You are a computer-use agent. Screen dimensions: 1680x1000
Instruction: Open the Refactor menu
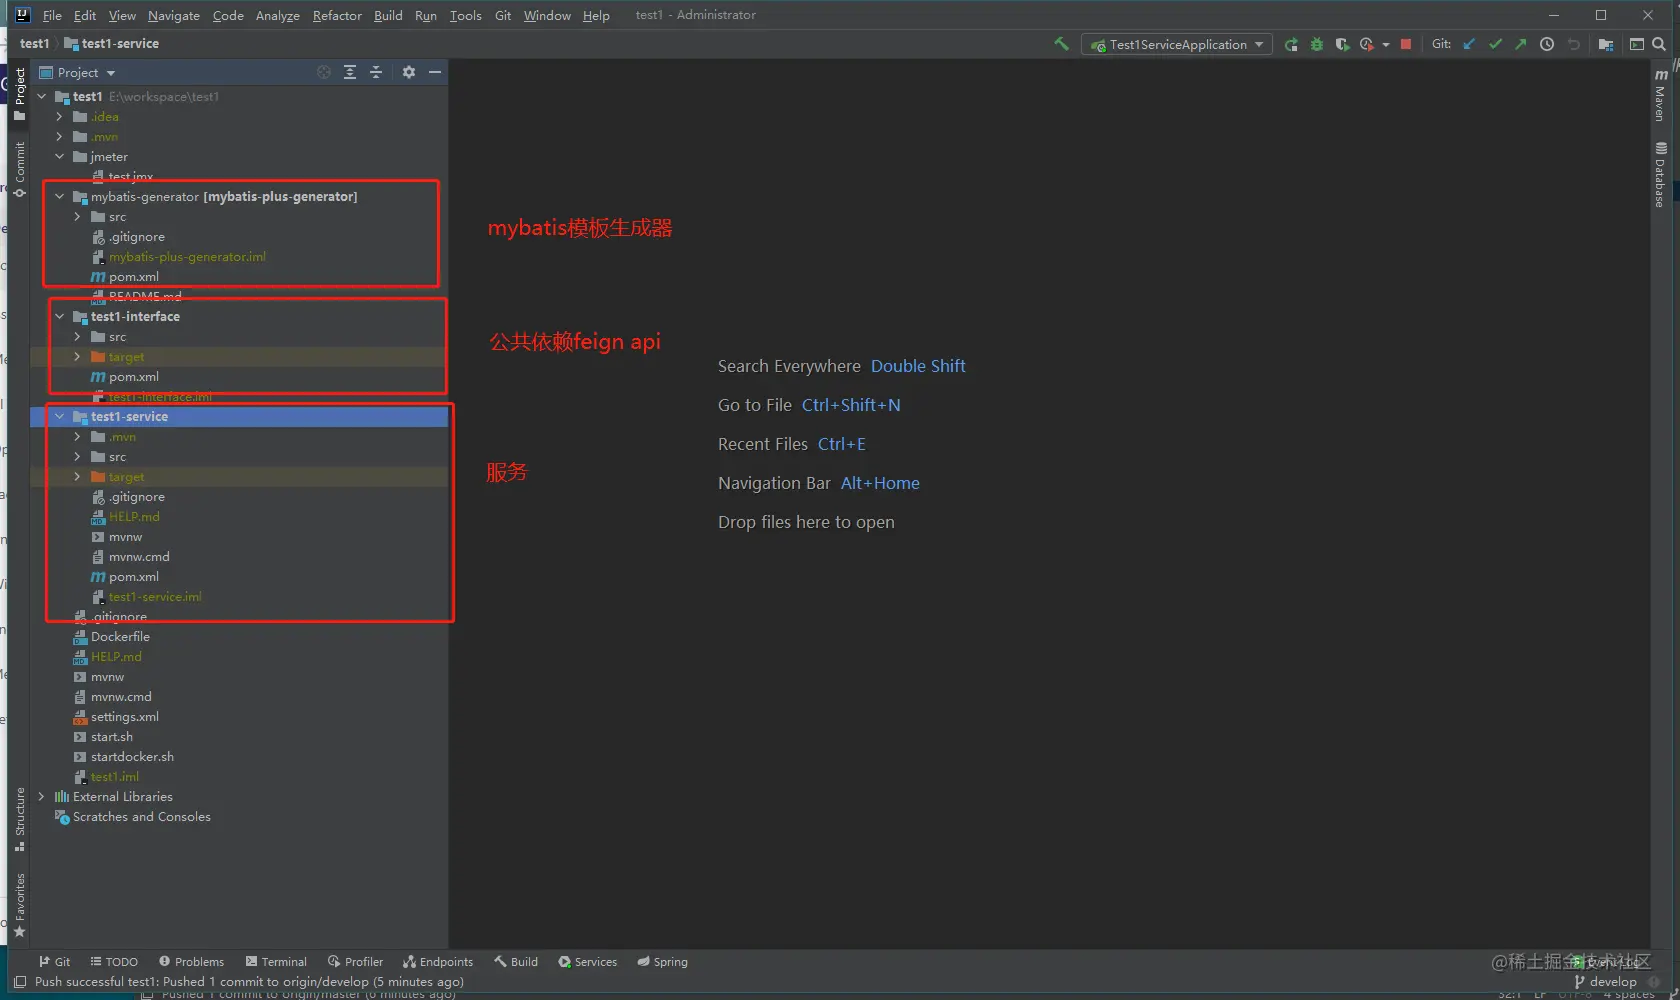(337, 15)
